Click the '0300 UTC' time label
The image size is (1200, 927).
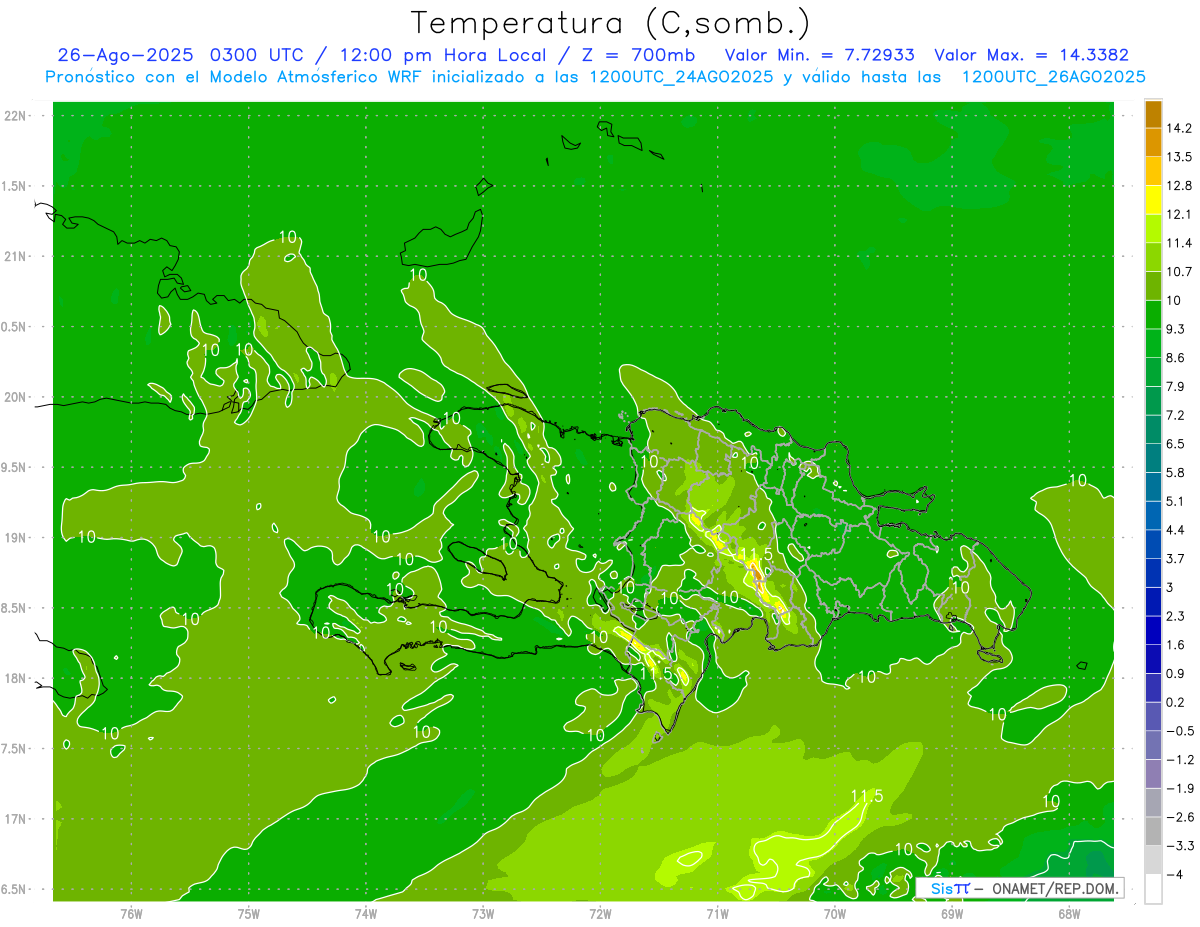click(x=258, y=55)
